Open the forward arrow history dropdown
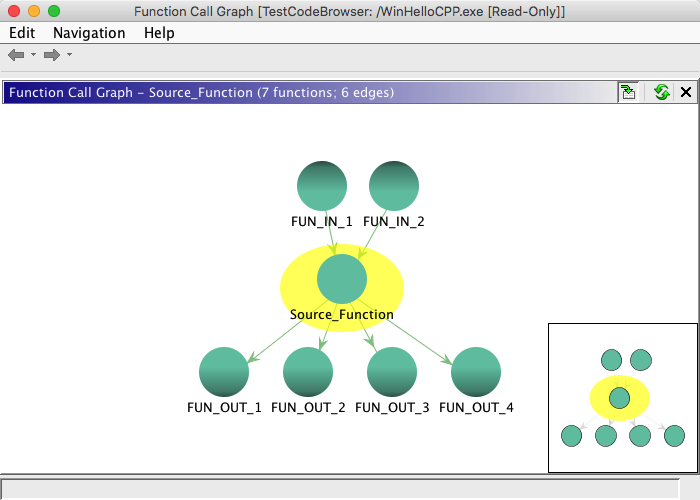The width and height of the screenshot is (700, 500). click(69, 54)
